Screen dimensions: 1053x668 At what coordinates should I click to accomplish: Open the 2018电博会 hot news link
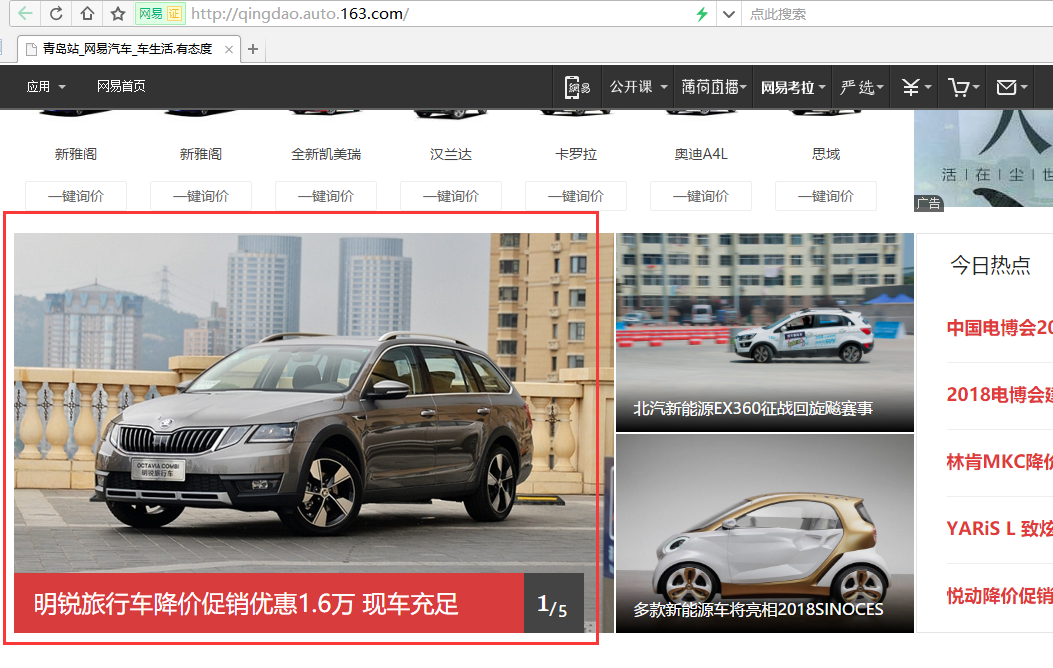[x=999, y=394]
